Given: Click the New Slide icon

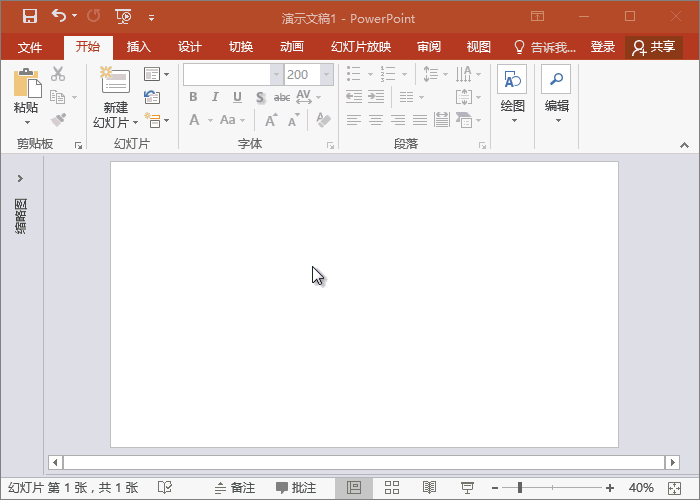Looking at the screenshot, I should pos(115,82).
